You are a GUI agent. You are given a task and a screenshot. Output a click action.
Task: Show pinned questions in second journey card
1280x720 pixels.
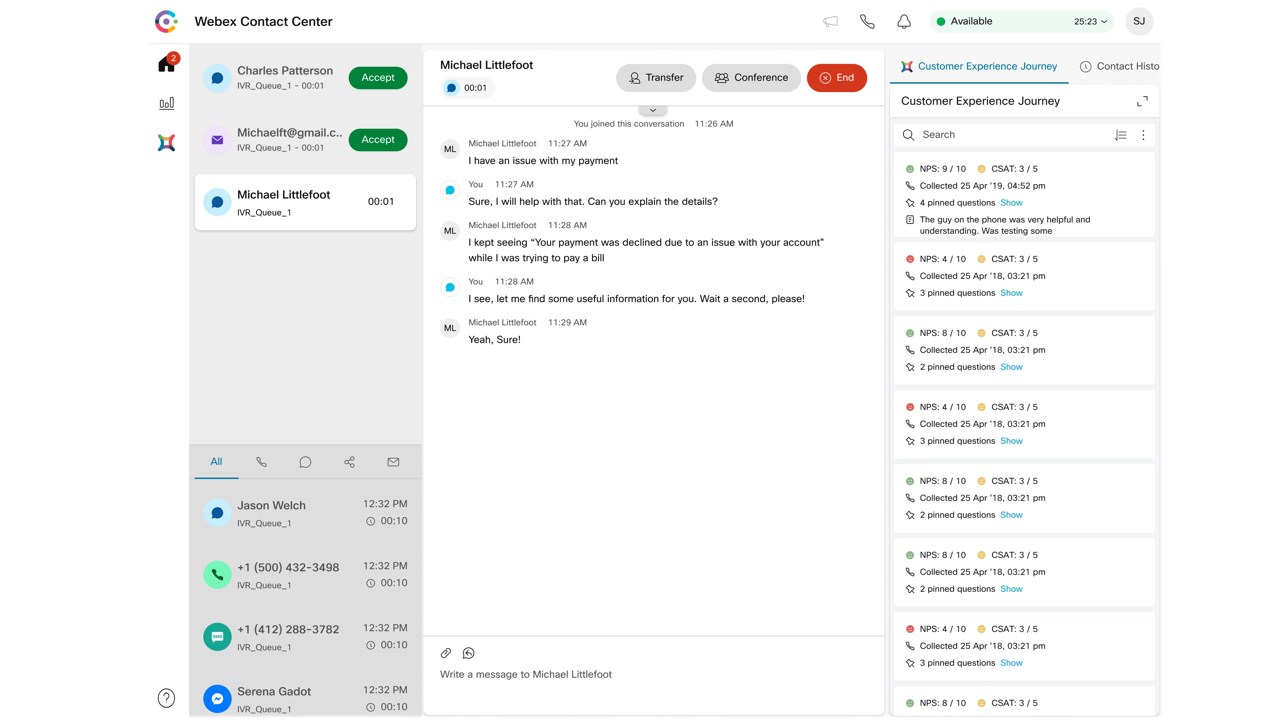pyautogui.click(x=1012, y=293)
